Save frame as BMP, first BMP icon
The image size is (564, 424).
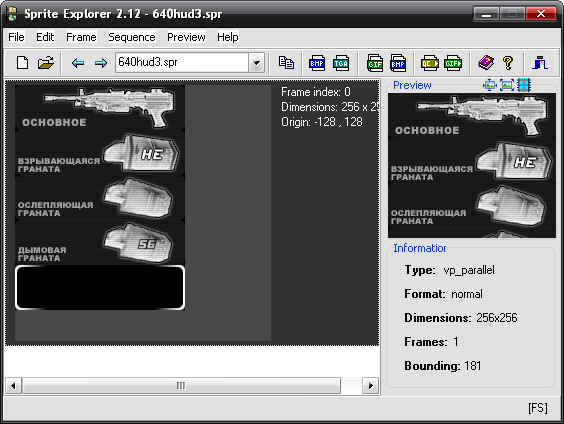317,63
